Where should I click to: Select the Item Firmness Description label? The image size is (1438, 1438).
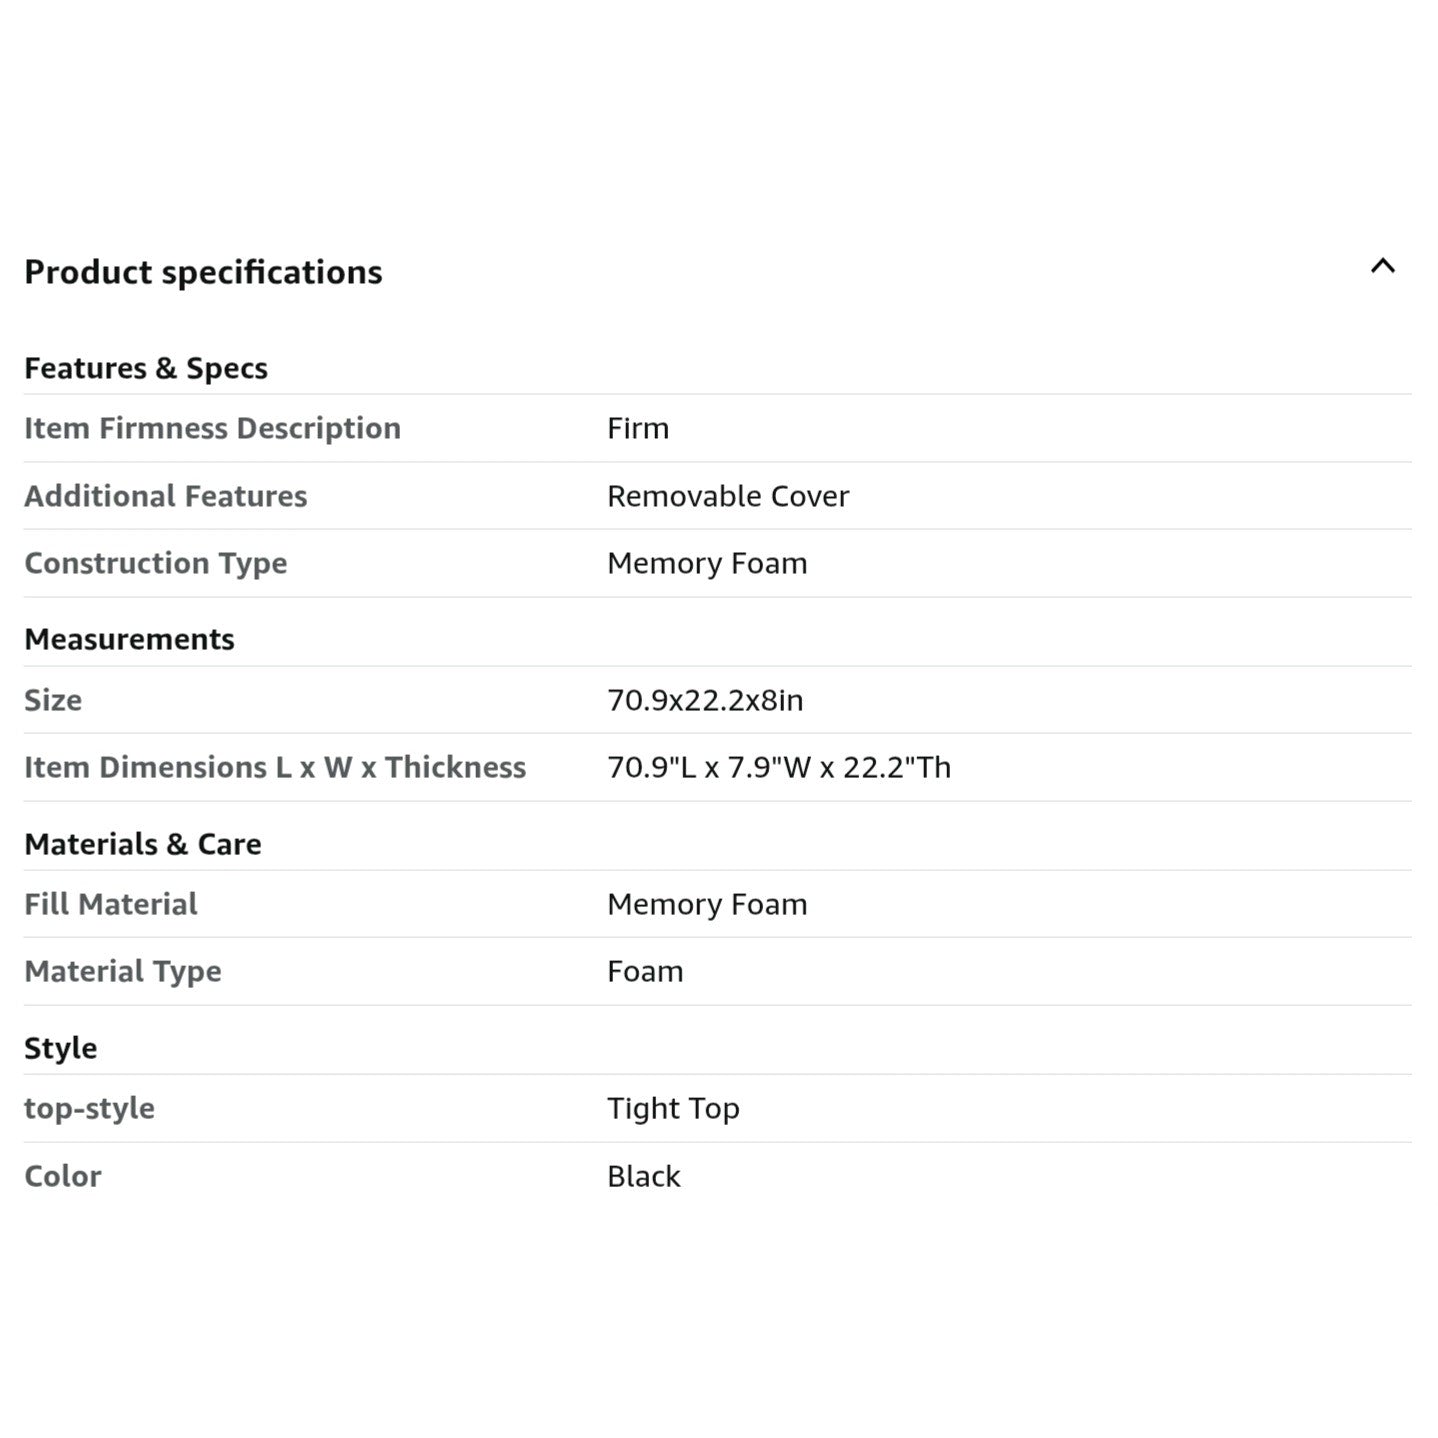pos(212,428)
